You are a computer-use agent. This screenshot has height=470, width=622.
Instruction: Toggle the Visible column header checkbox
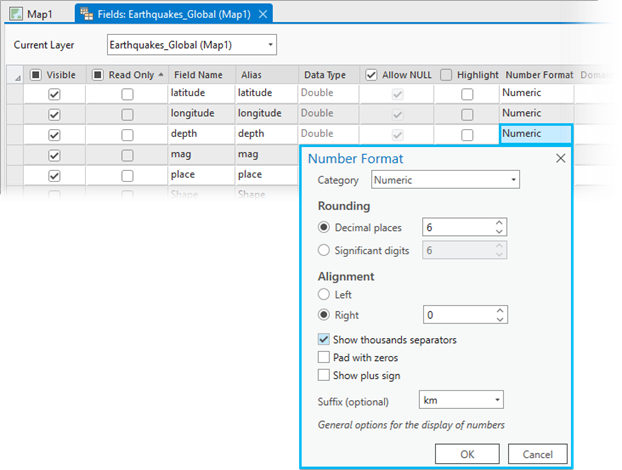(36, 75)
